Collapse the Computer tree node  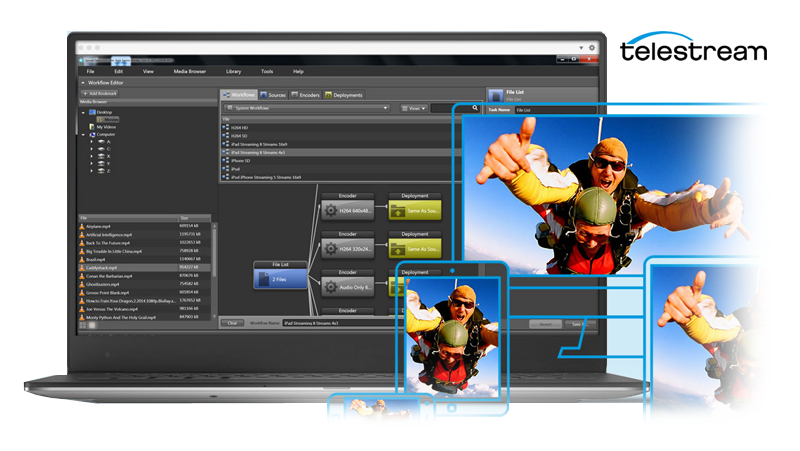pyautogui.click(x=84, y=135)
